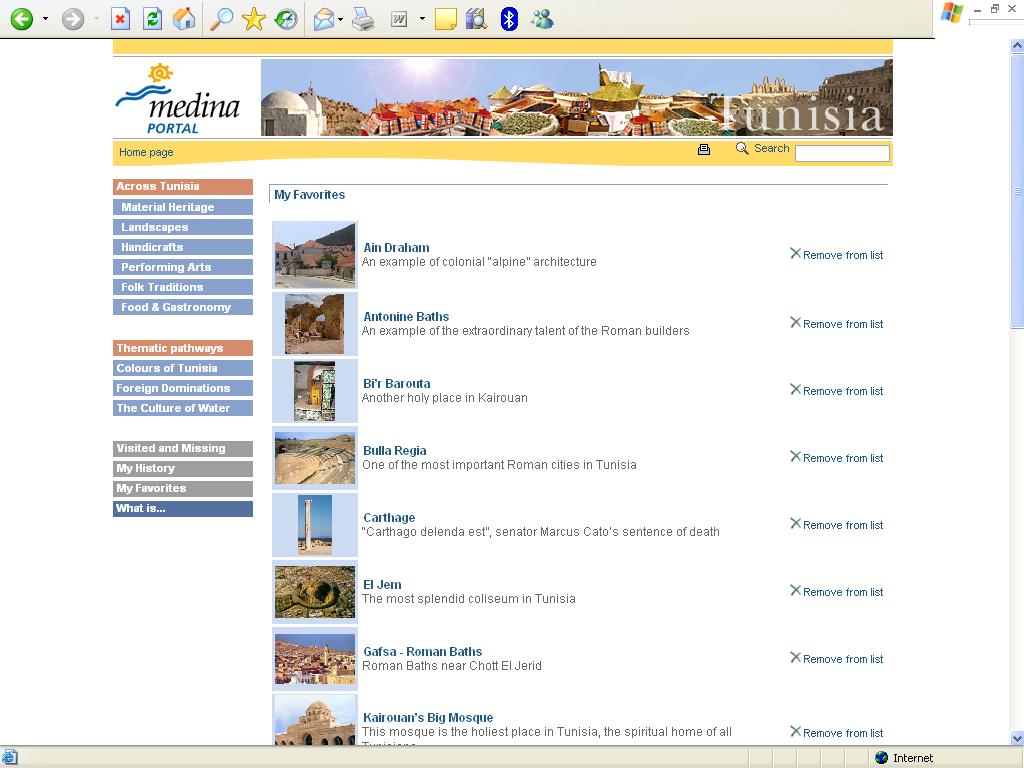Open the El Jem title link
This screenshot has height=768, width=1024.
click(382, 585)
